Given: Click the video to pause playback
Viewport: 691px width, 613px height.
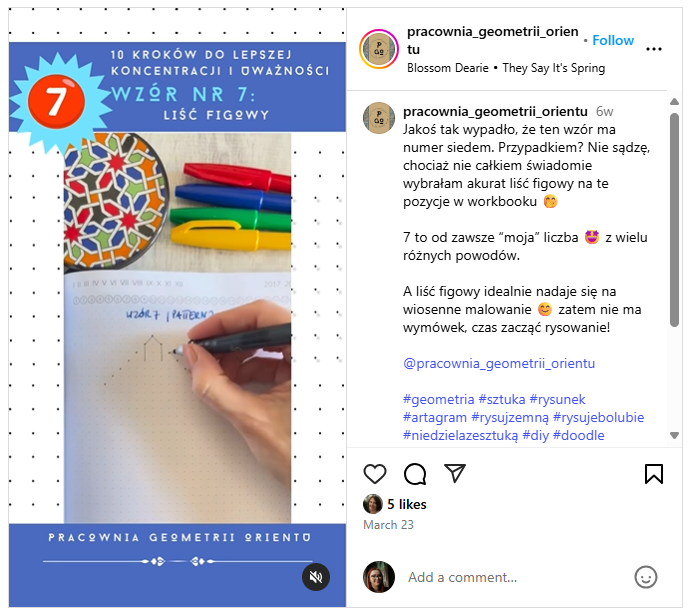Looking at the screenshot, I should 177,307.
